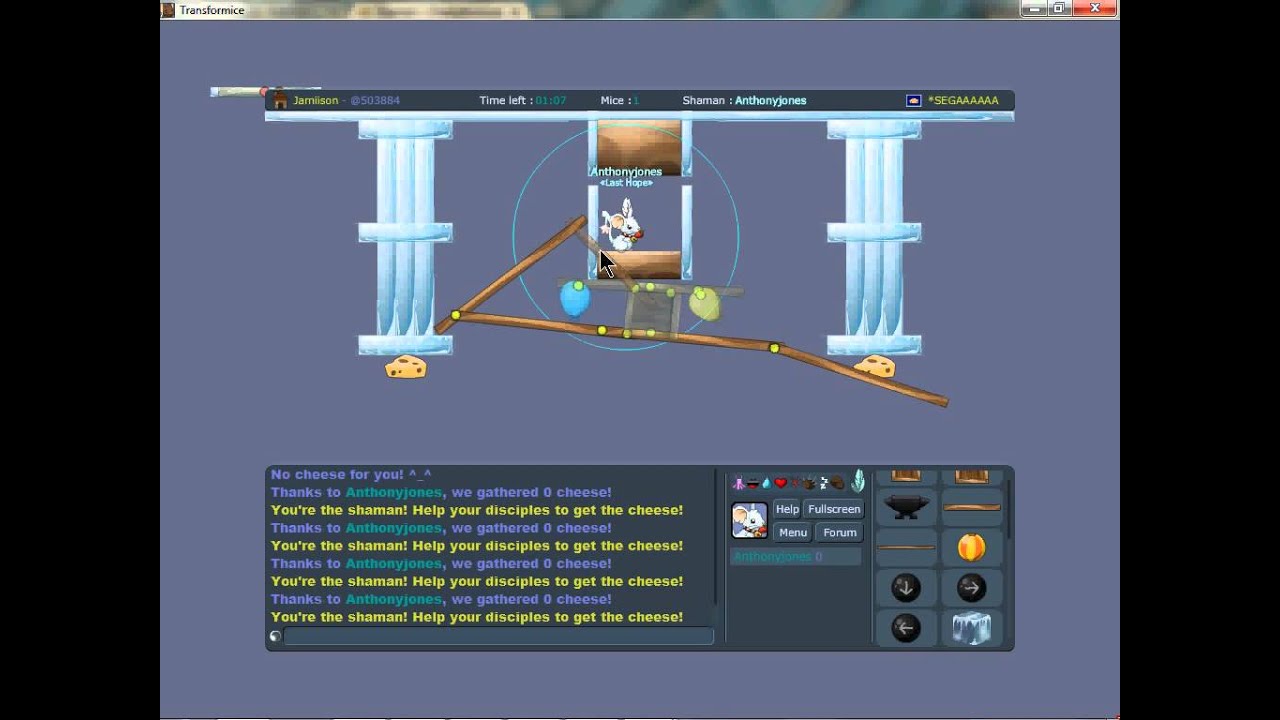The height and width of the screenshot is (720, 1280).
Task: Trigger the pink dance emote
Action: point(739,484)
